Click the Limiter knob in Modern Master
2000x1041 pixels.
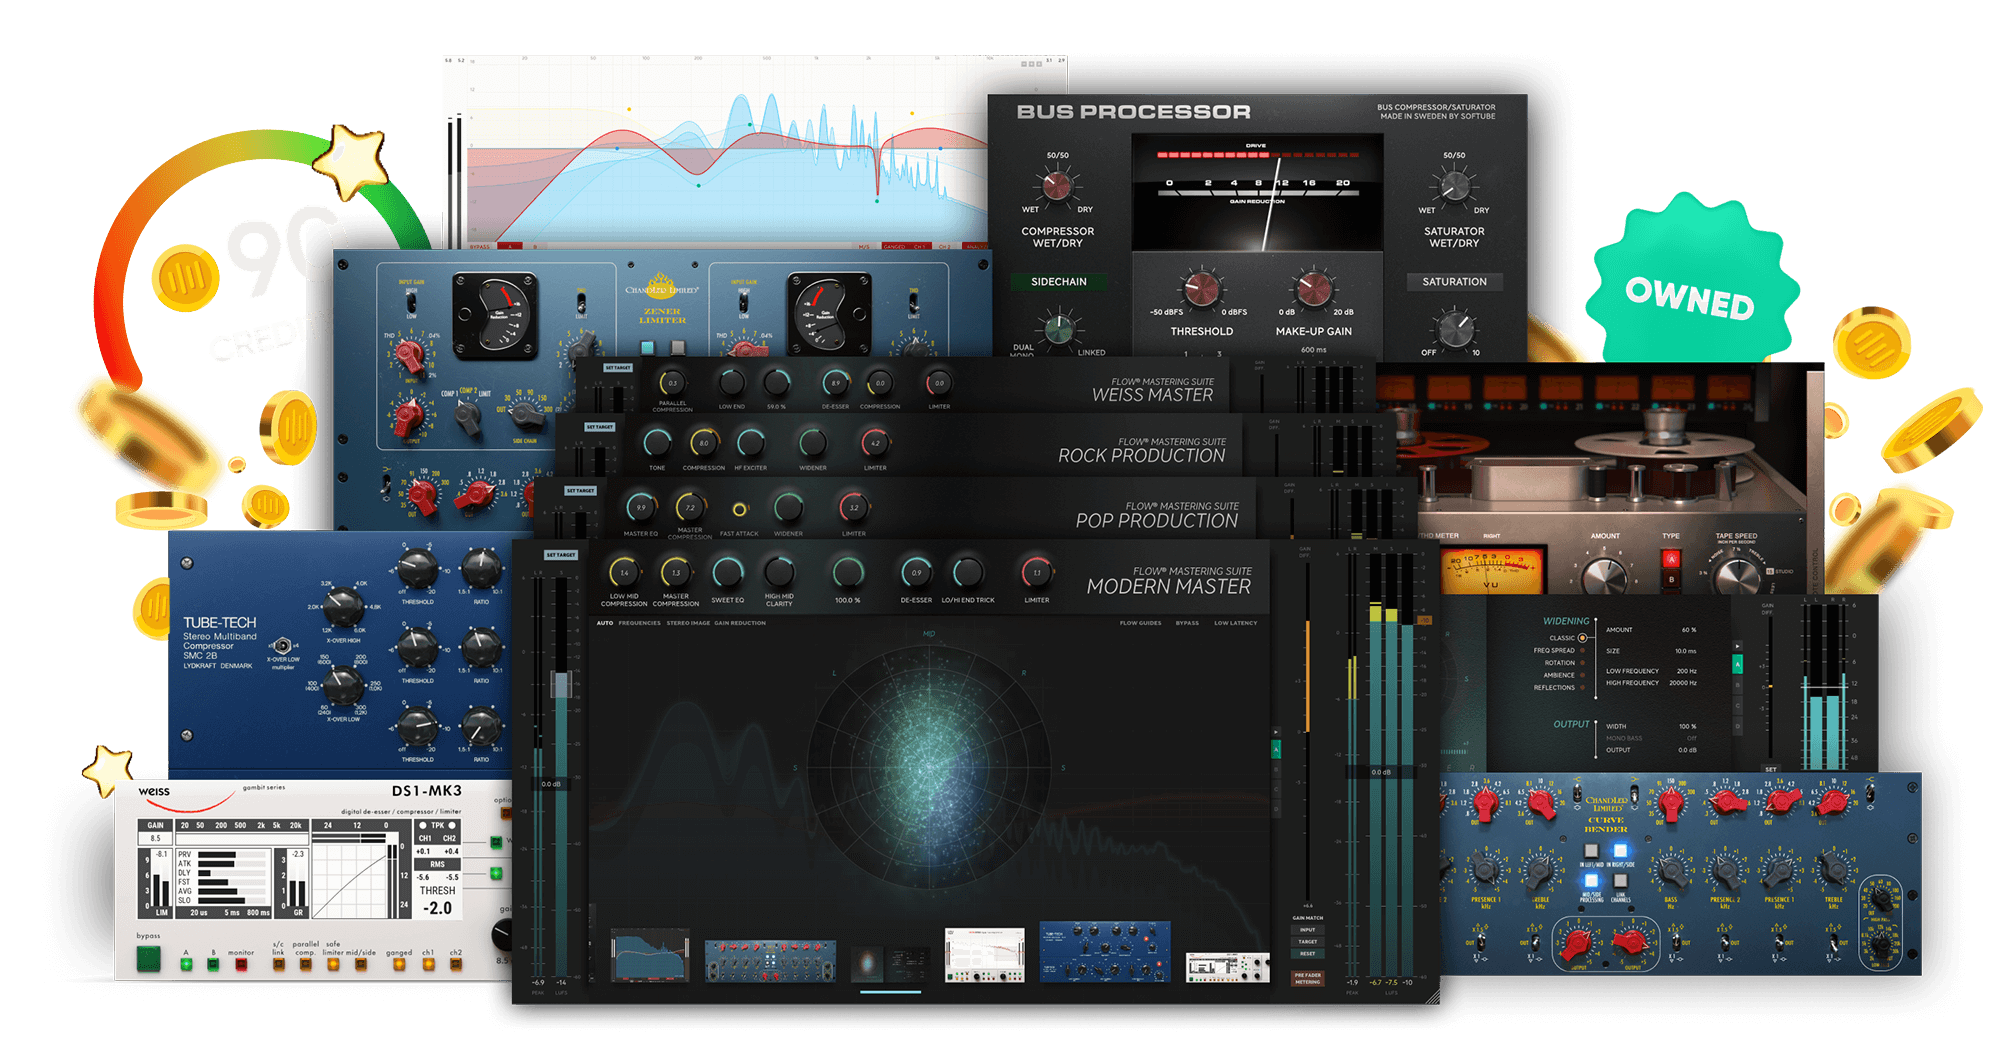(x=1036, y=573)
